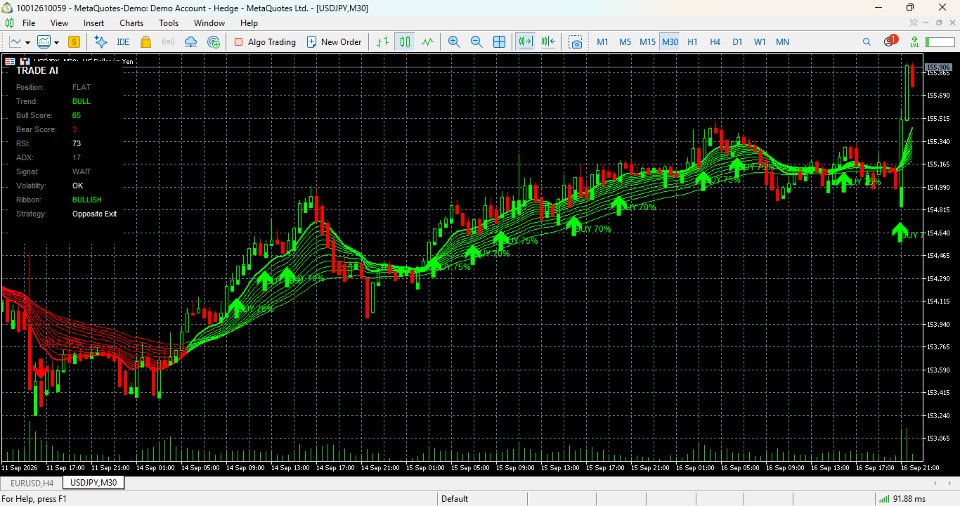Open account notifications with red badge

click(x=890, y=41)
